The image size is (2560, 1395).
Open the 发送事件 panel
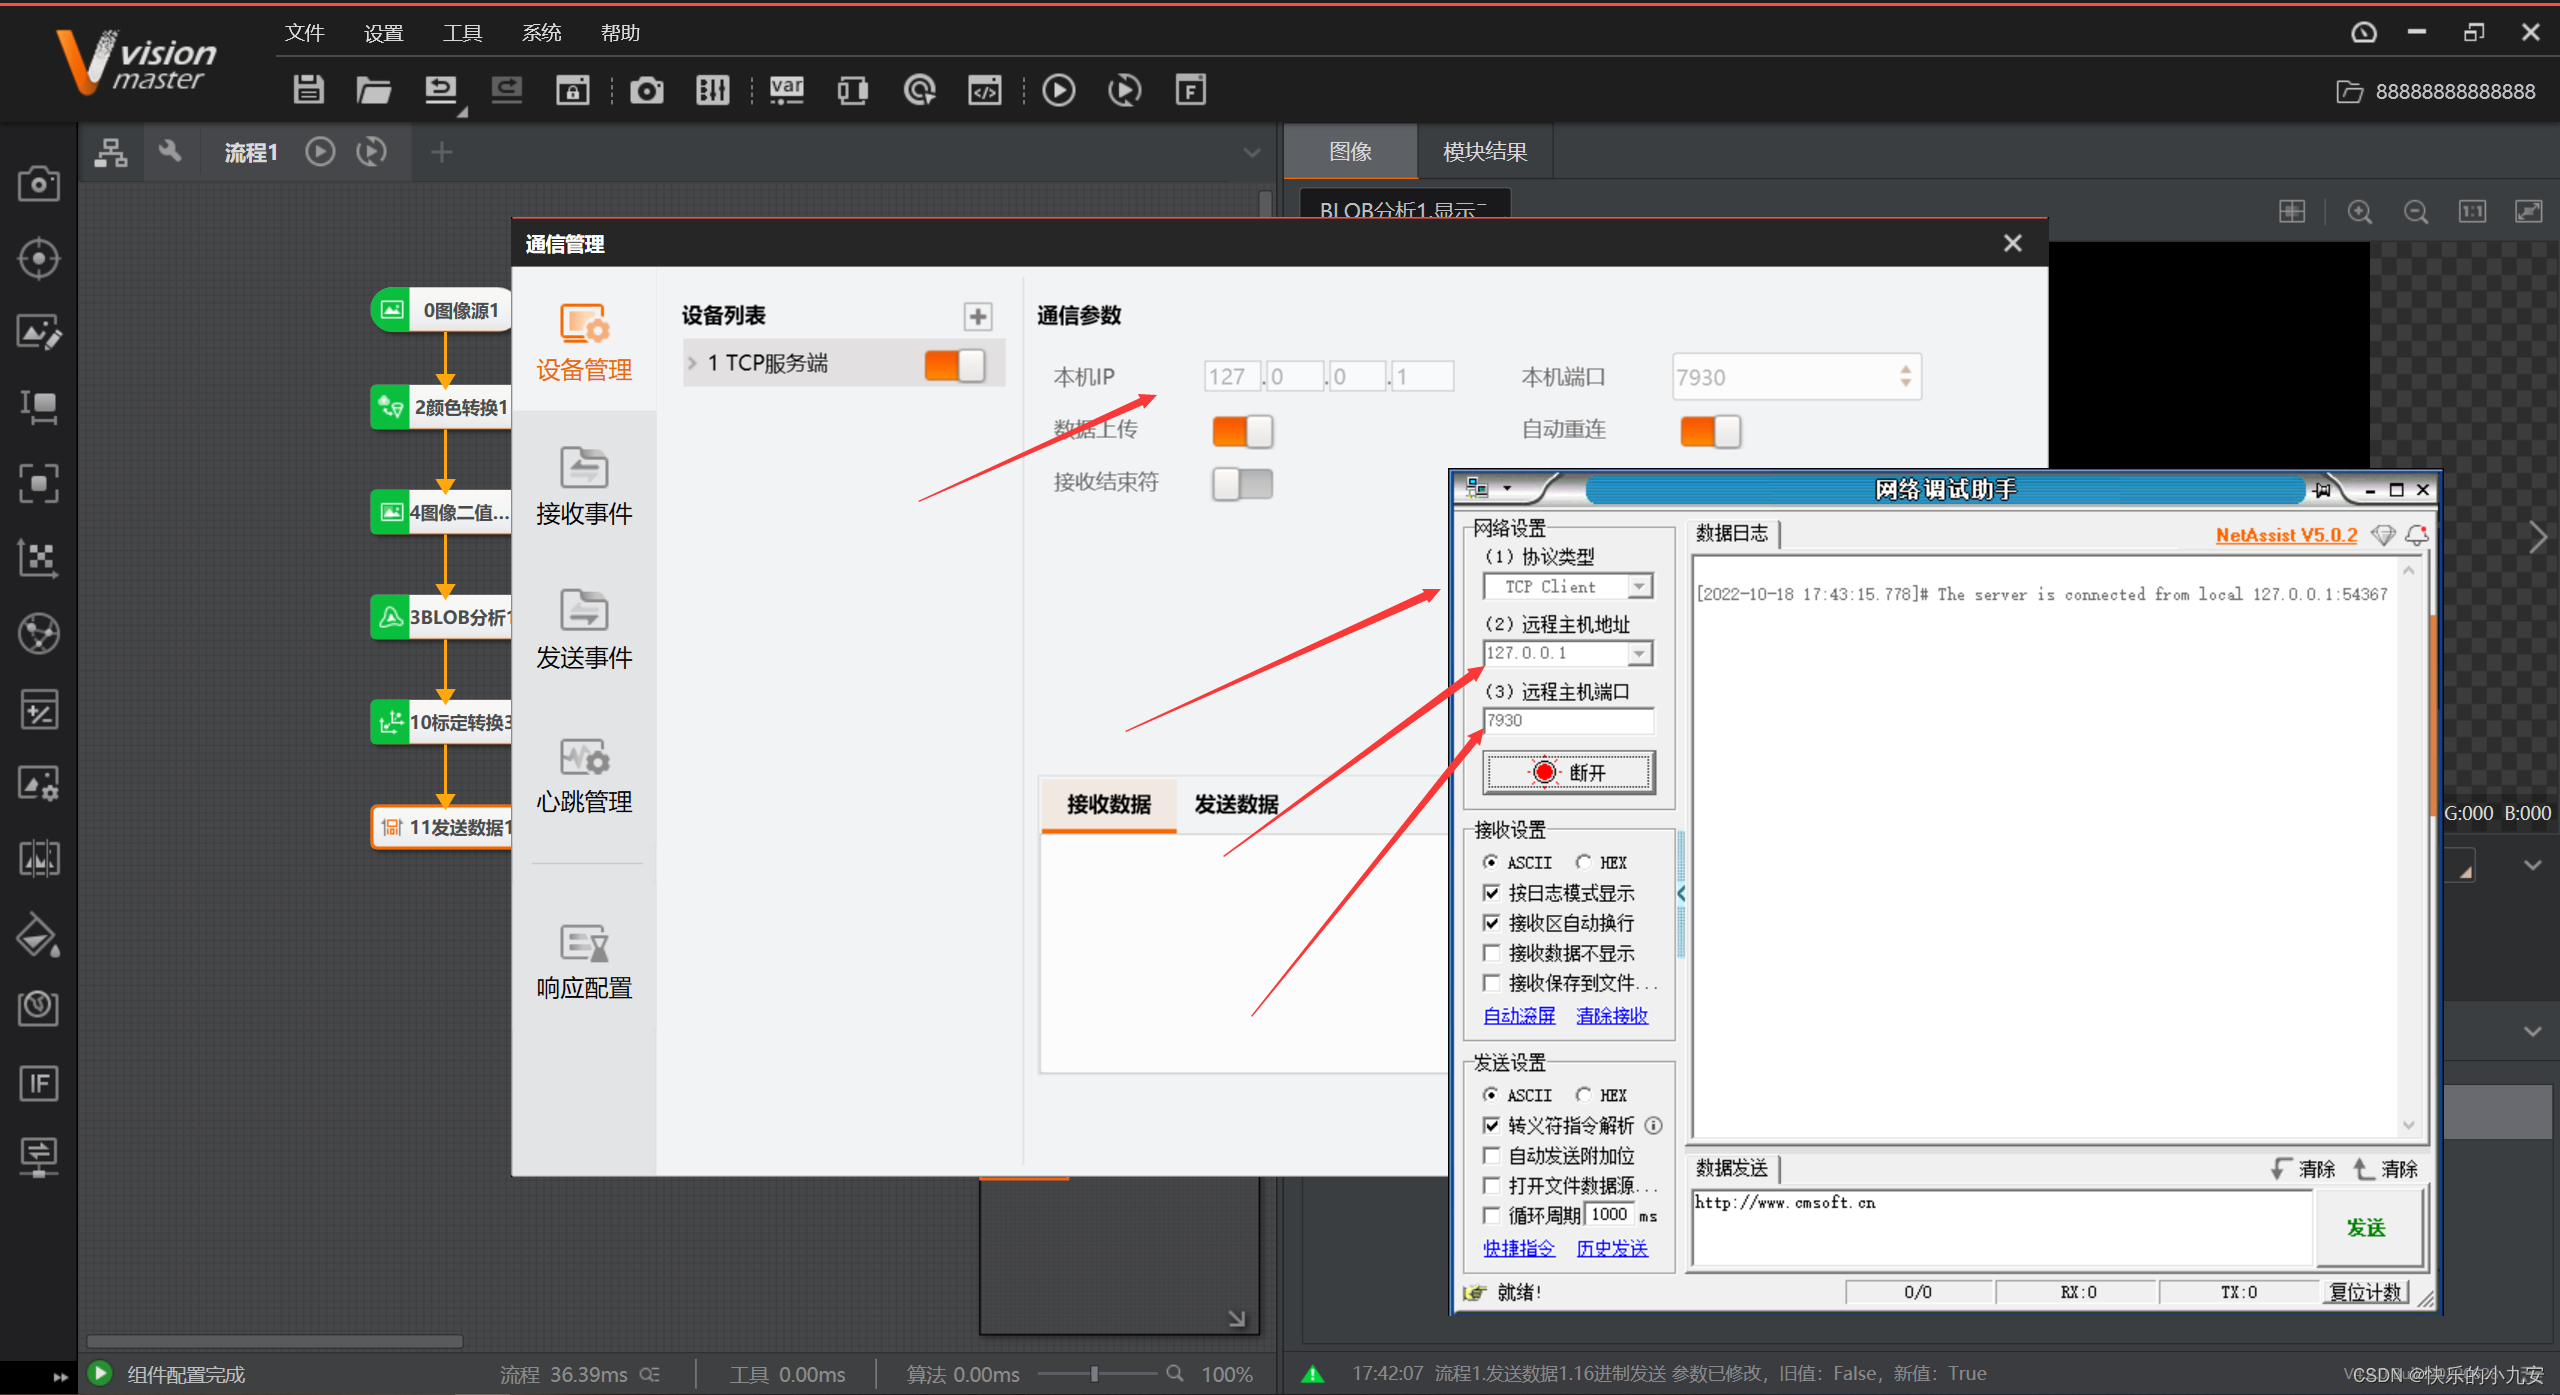coord(584,630)
